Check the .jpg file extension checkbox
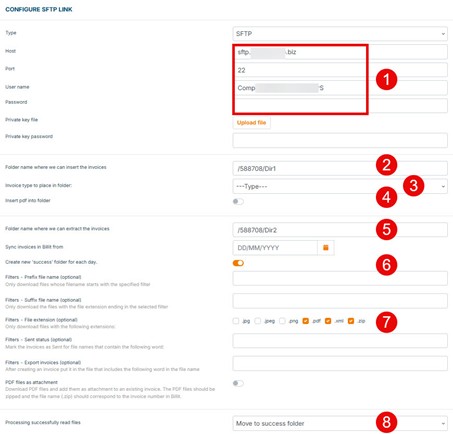453x434 pixels. click(x=236, y=321)
